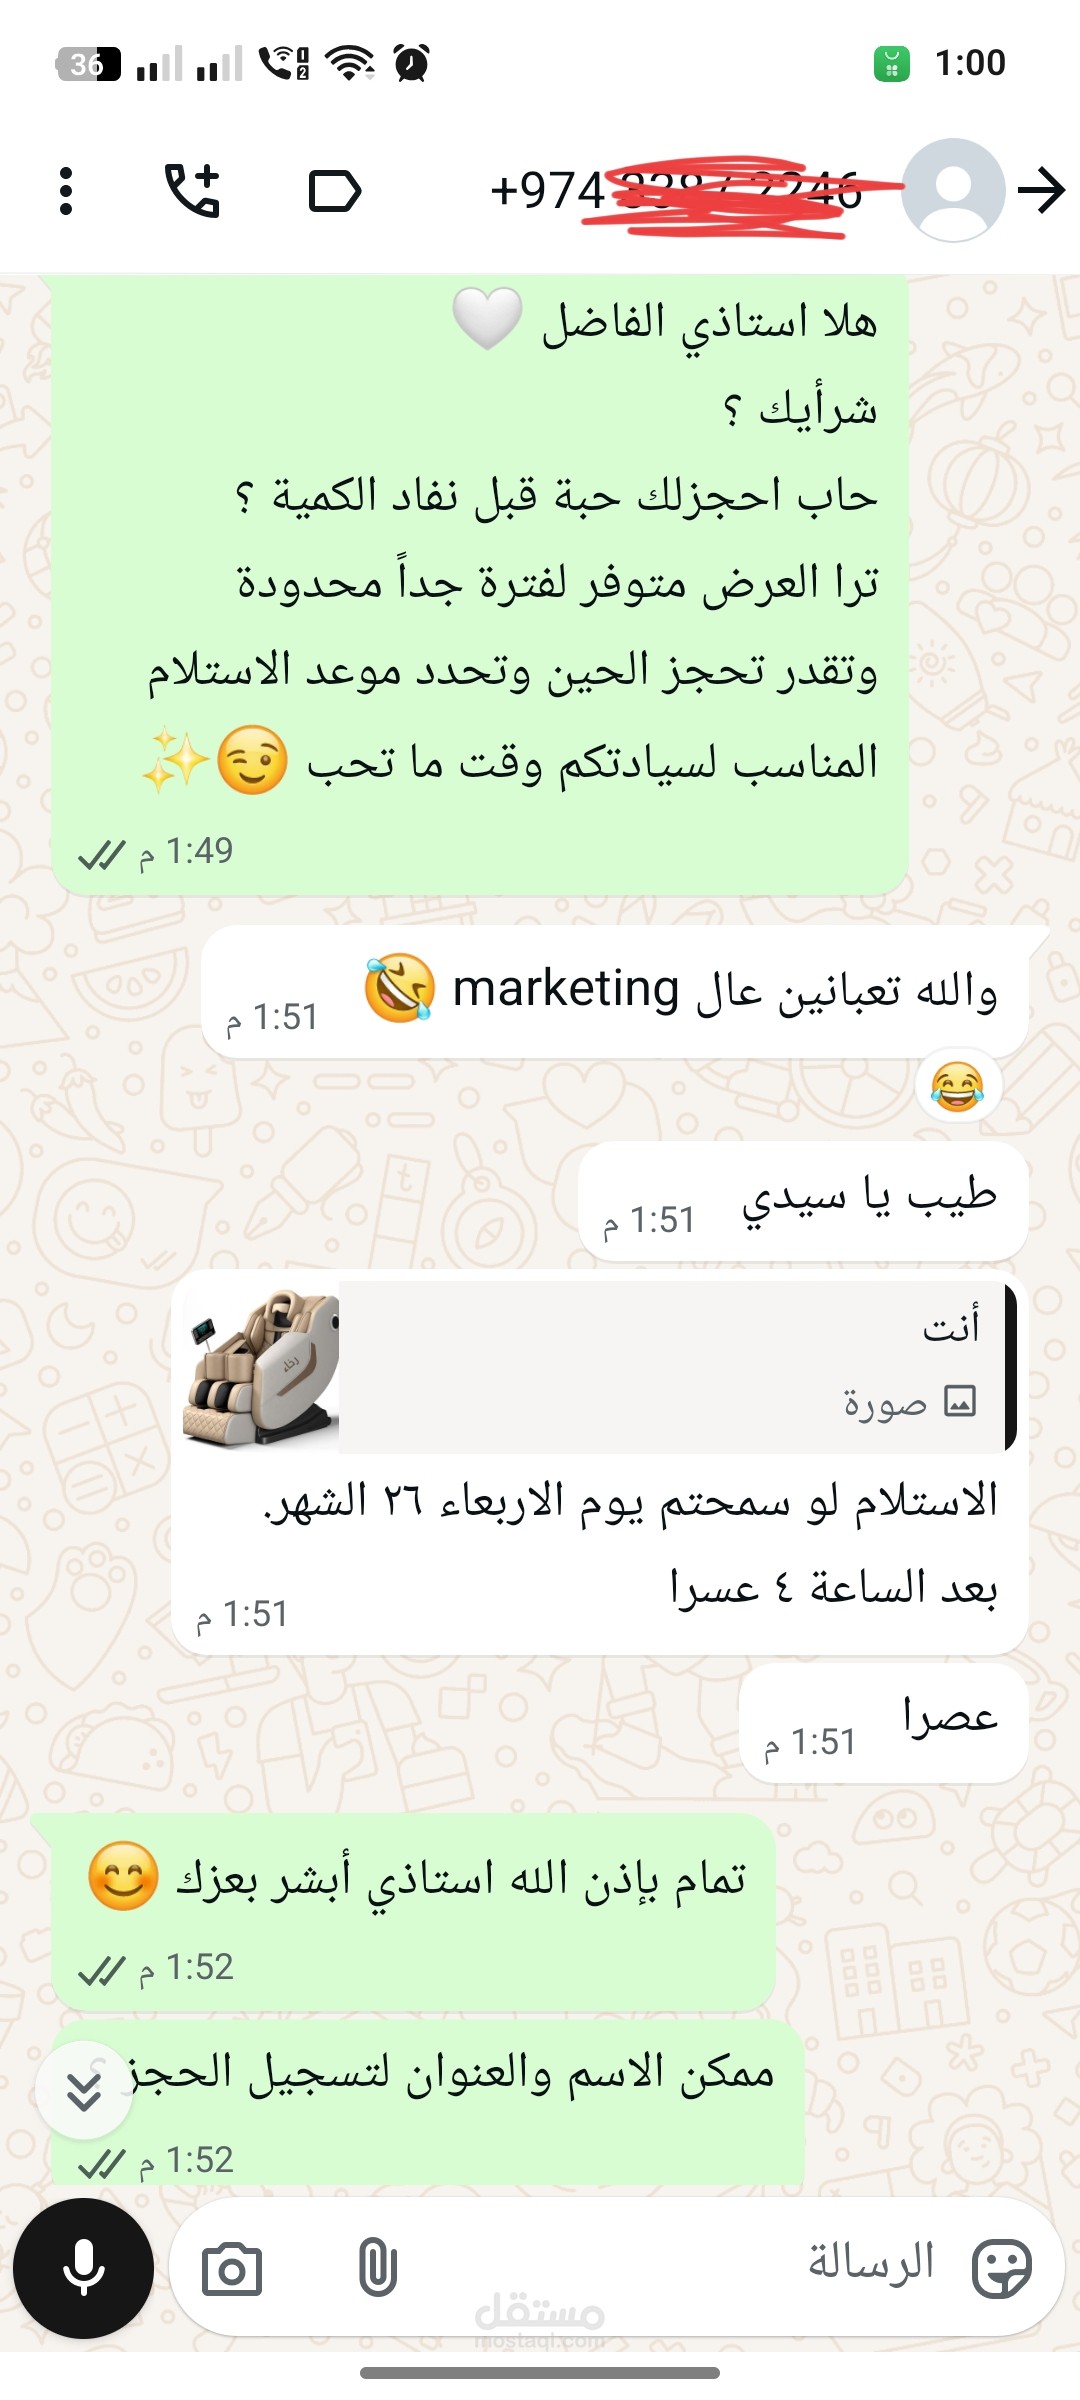Viewport: 1080px width, 2400px height.
Task: Open the +974 contact number header
Action: pos(676,190)
